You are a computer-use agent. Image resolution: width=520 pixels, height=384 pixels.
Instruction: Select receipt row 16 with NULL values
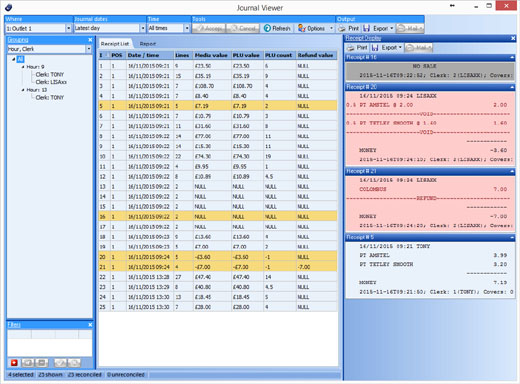pos(218,217)
